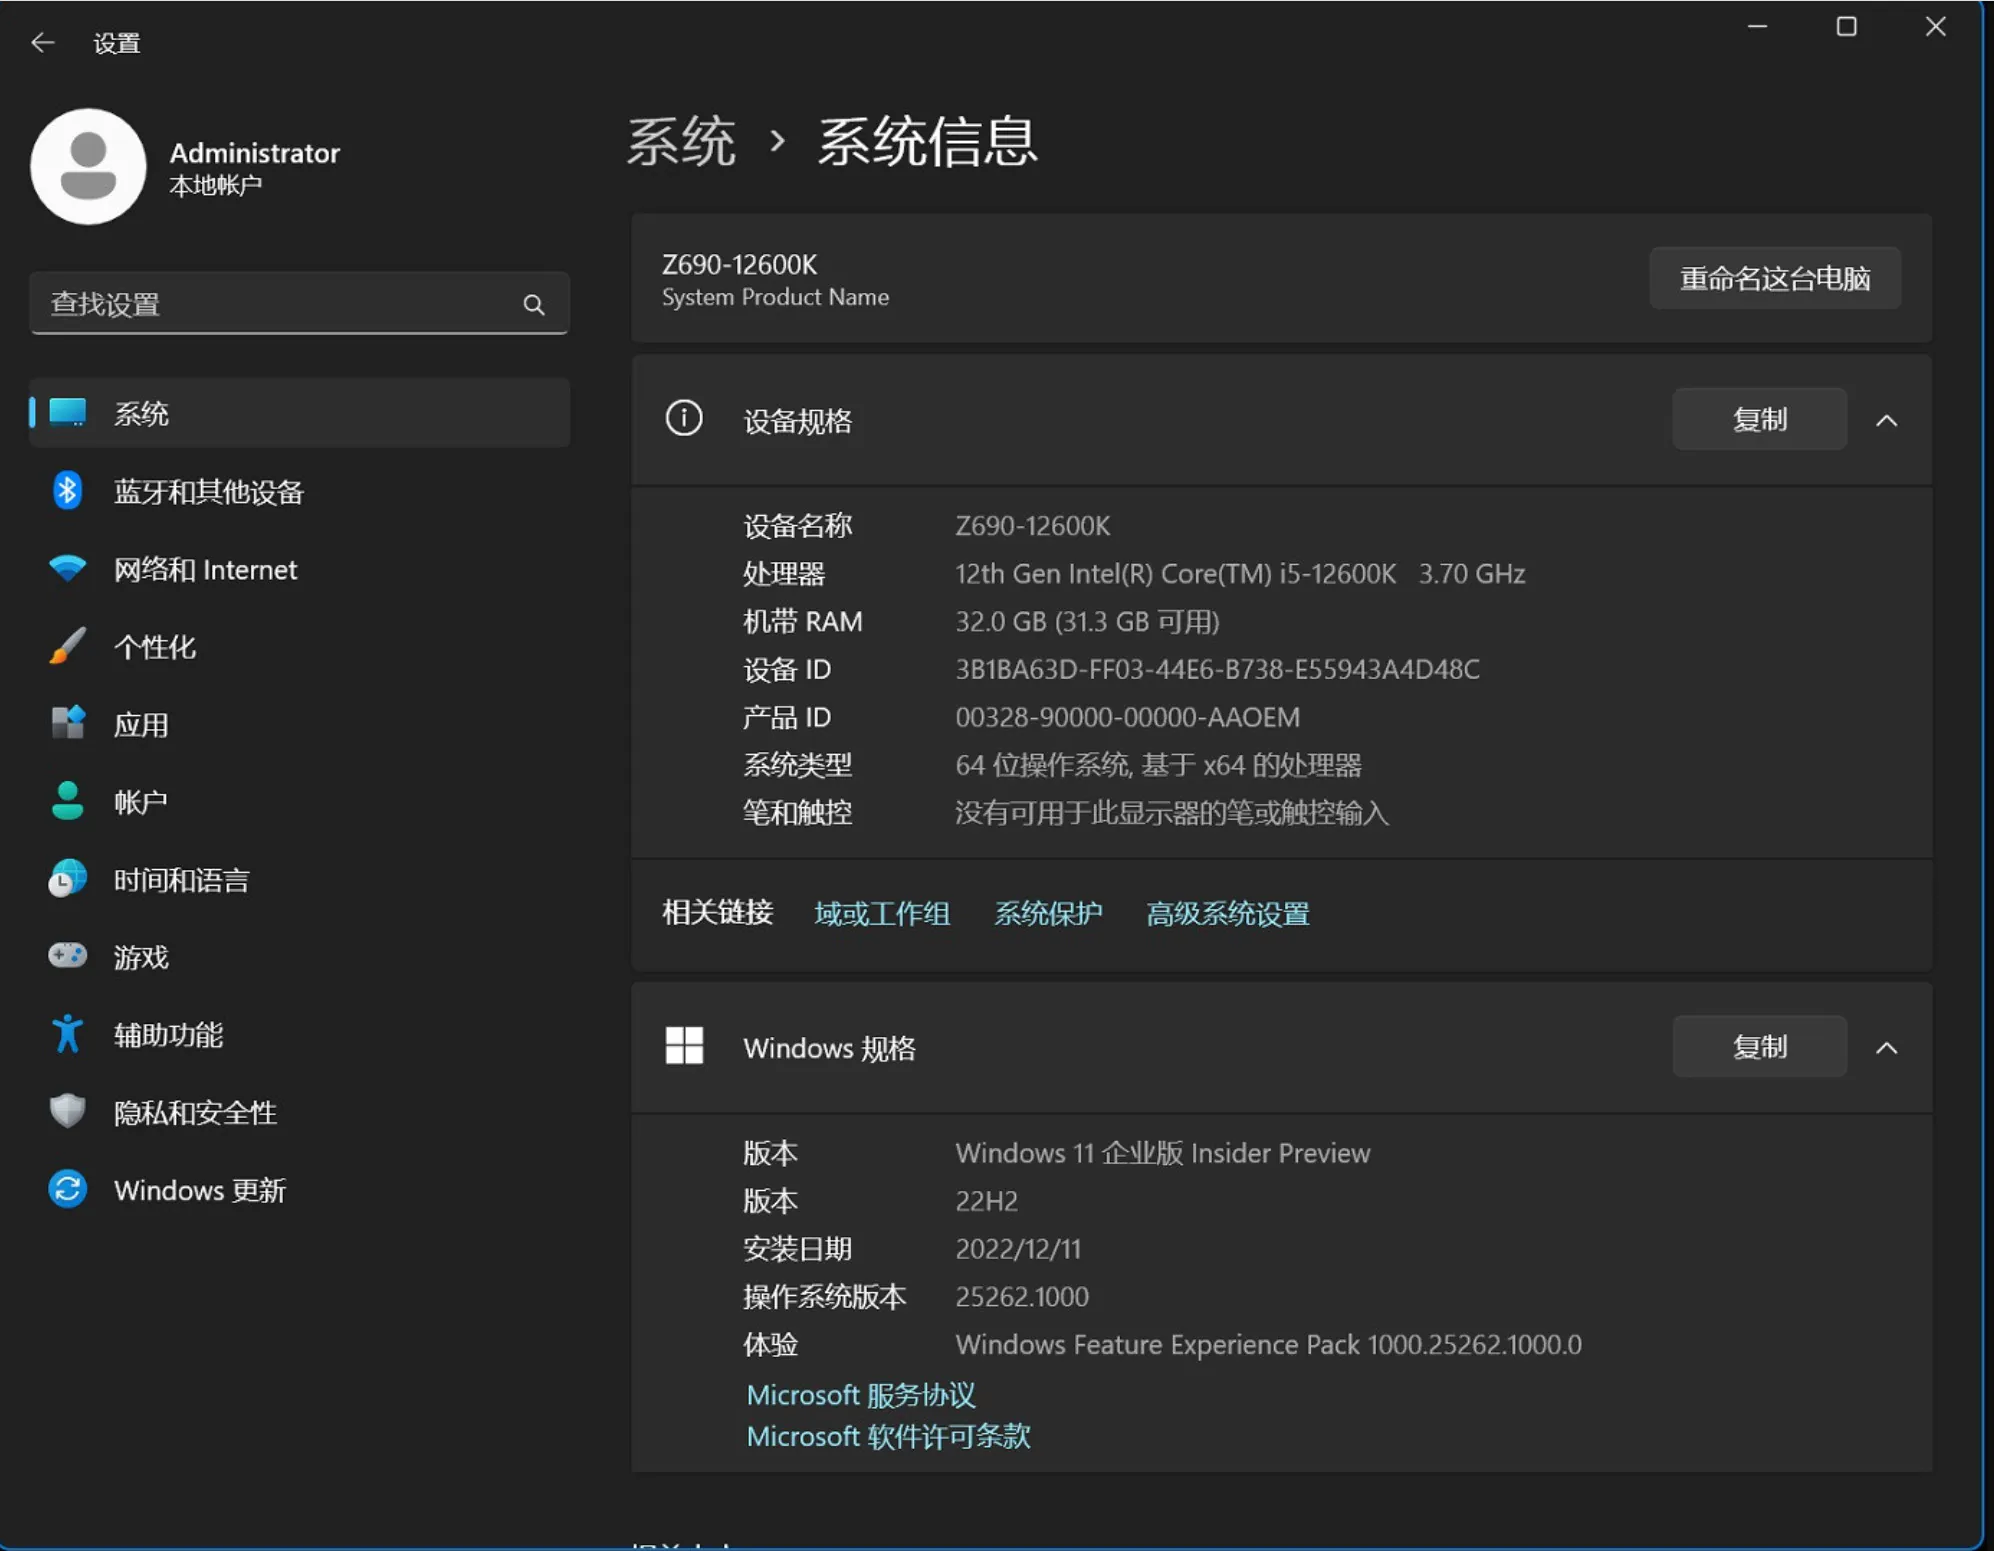Click the device specs info icon

click(x=684, y=419)
